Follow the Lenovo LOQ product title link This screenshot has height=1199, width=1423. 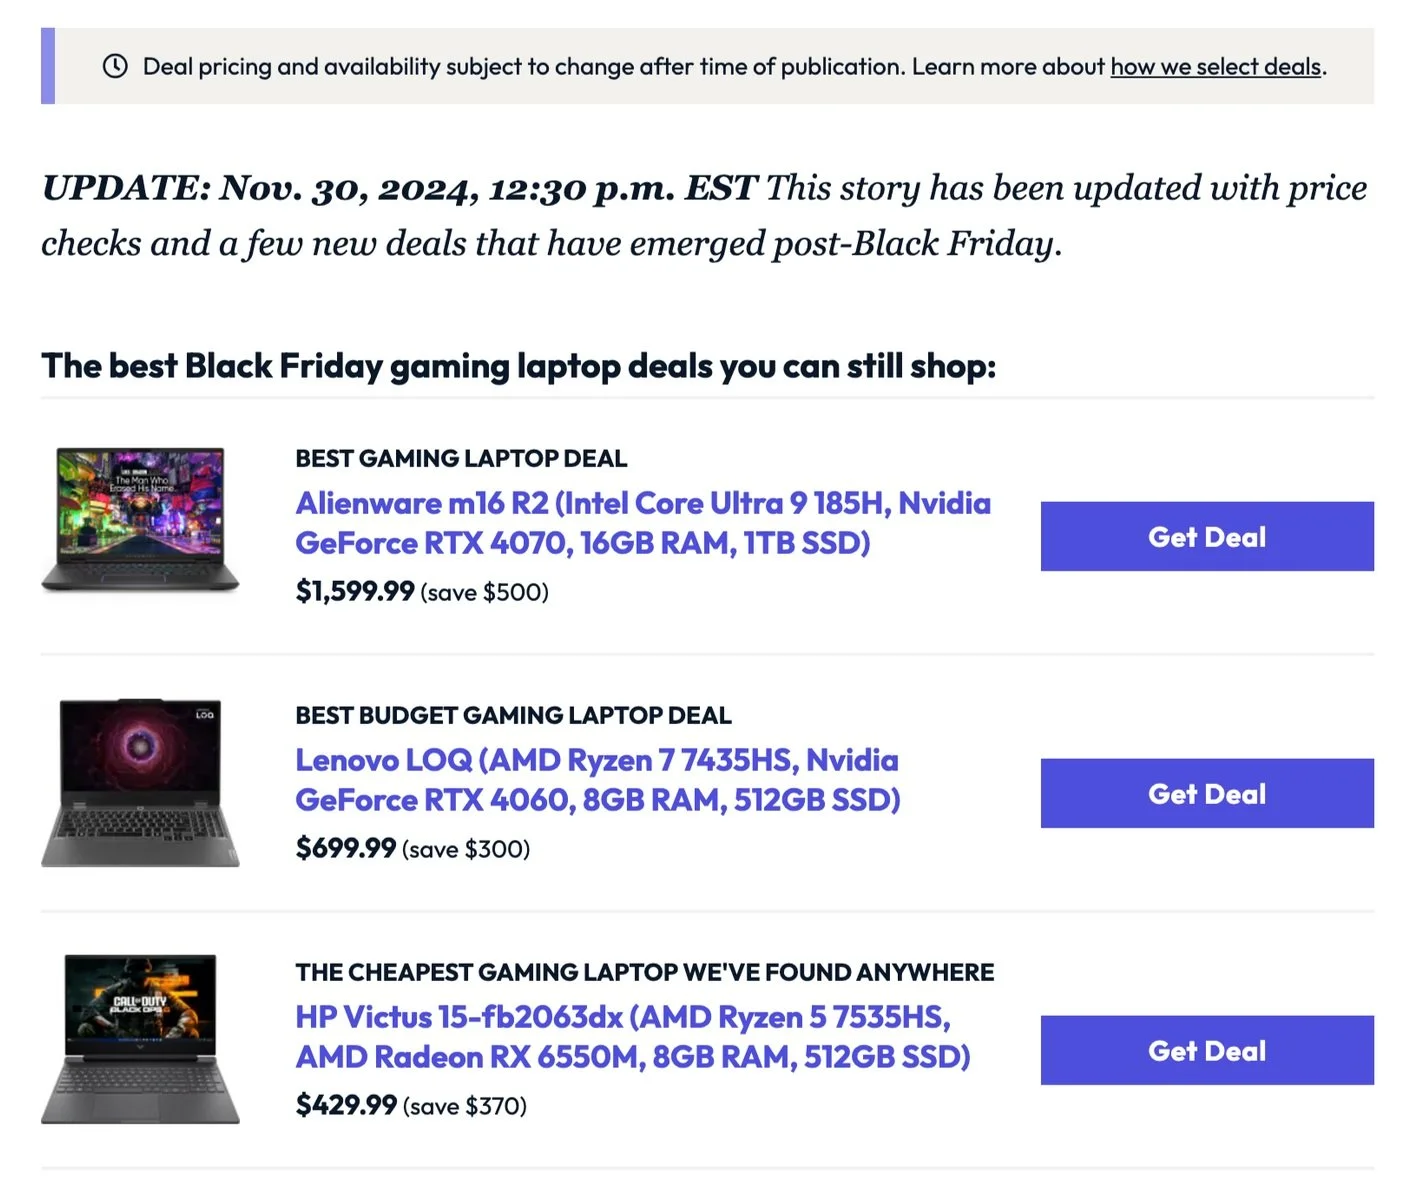[597, 780]
